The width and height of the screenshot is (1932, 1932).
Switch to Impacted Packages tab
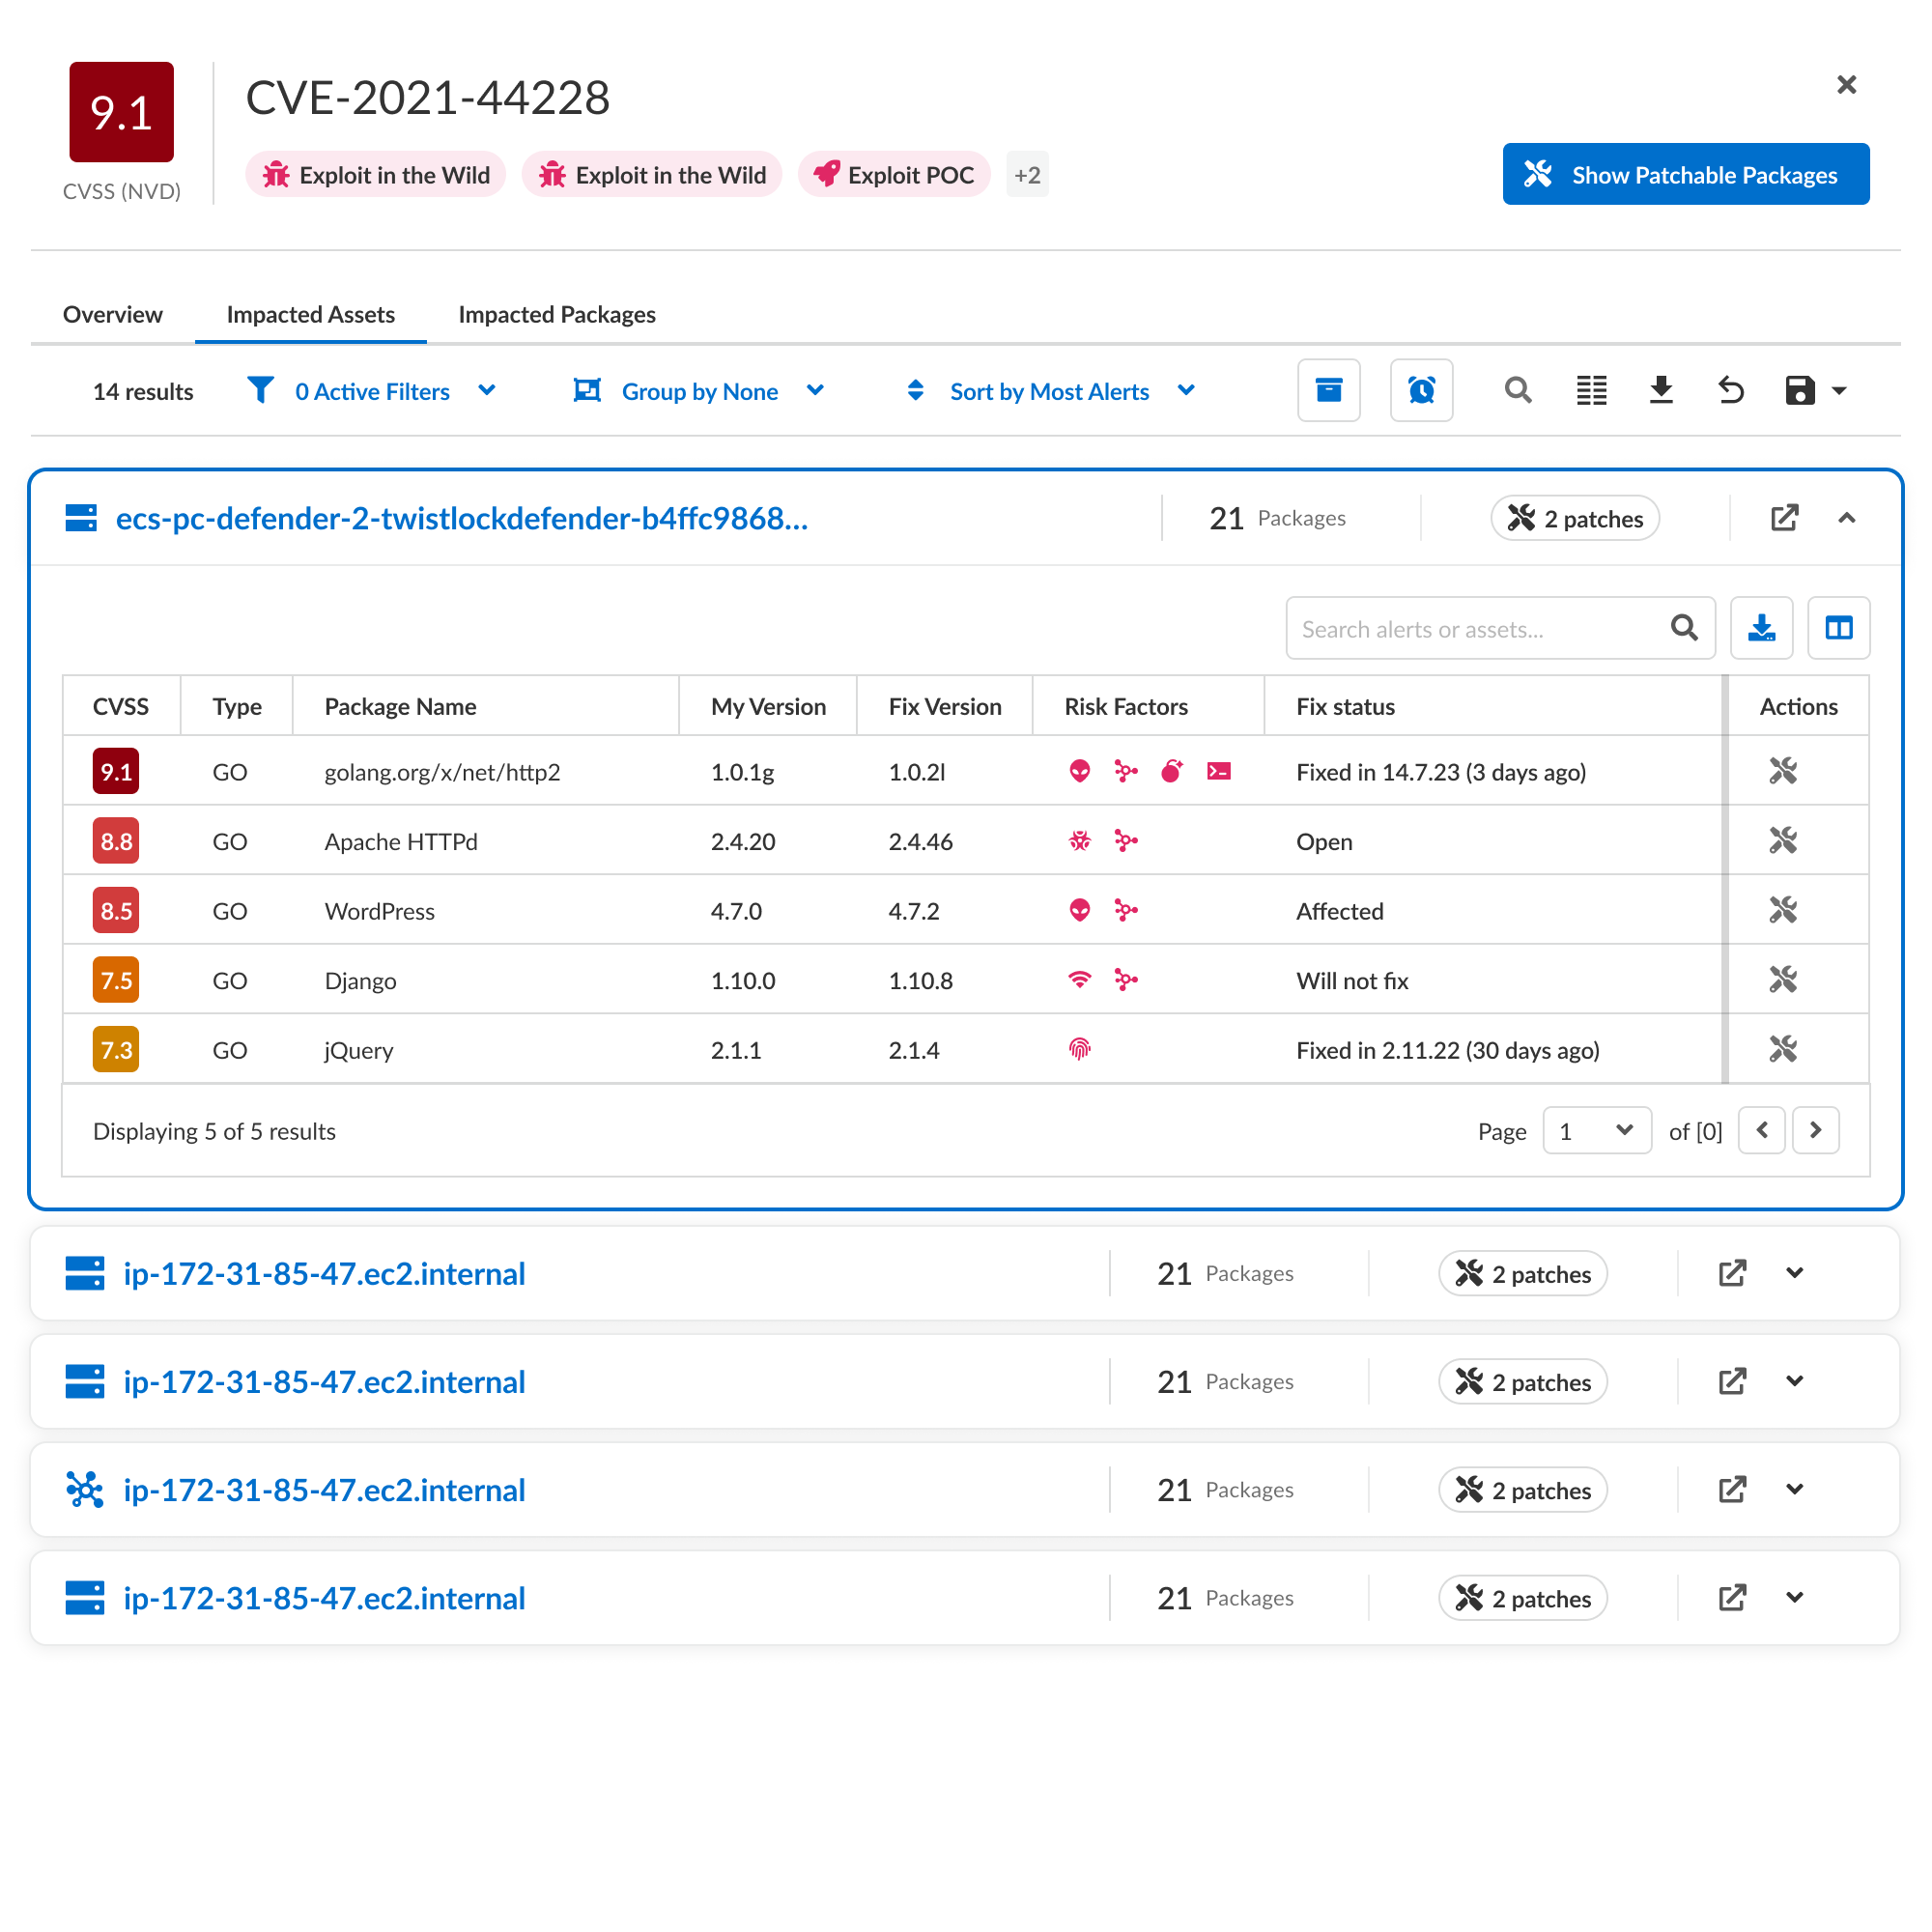coord(557,314)
